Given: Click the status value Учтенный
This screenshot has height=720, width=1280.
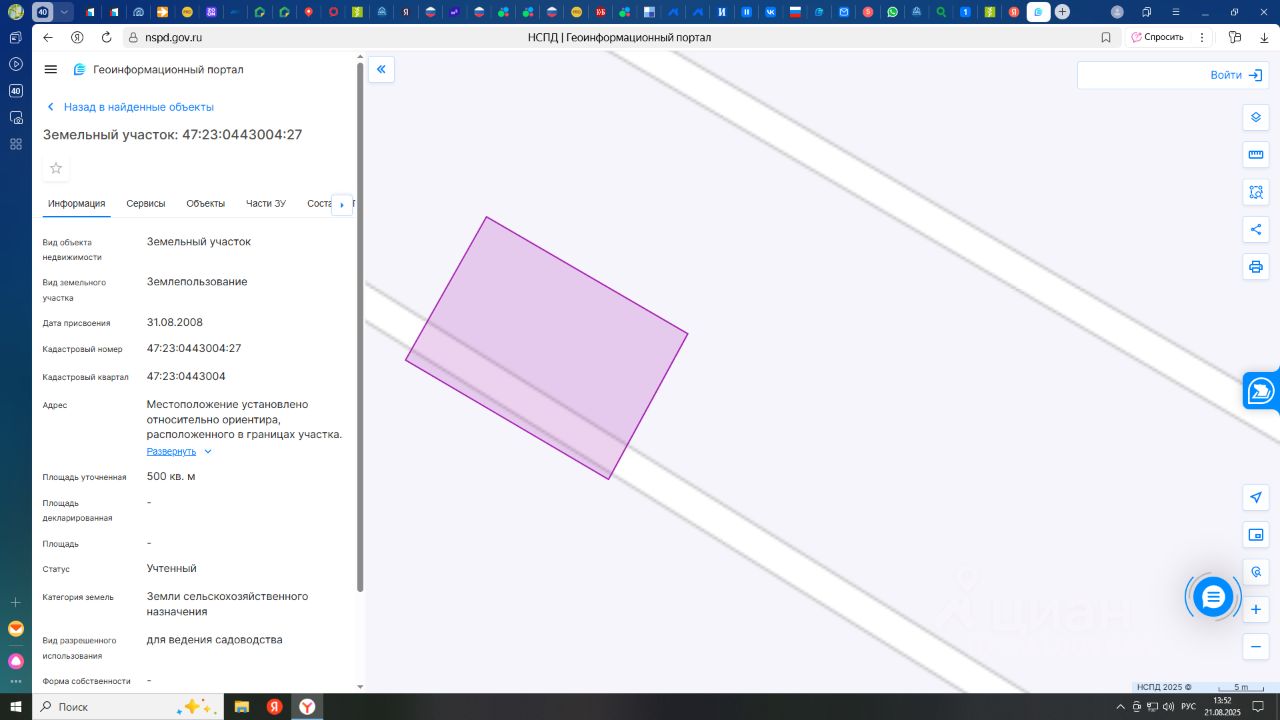Looking at the screenshot, I should [172, 568].
